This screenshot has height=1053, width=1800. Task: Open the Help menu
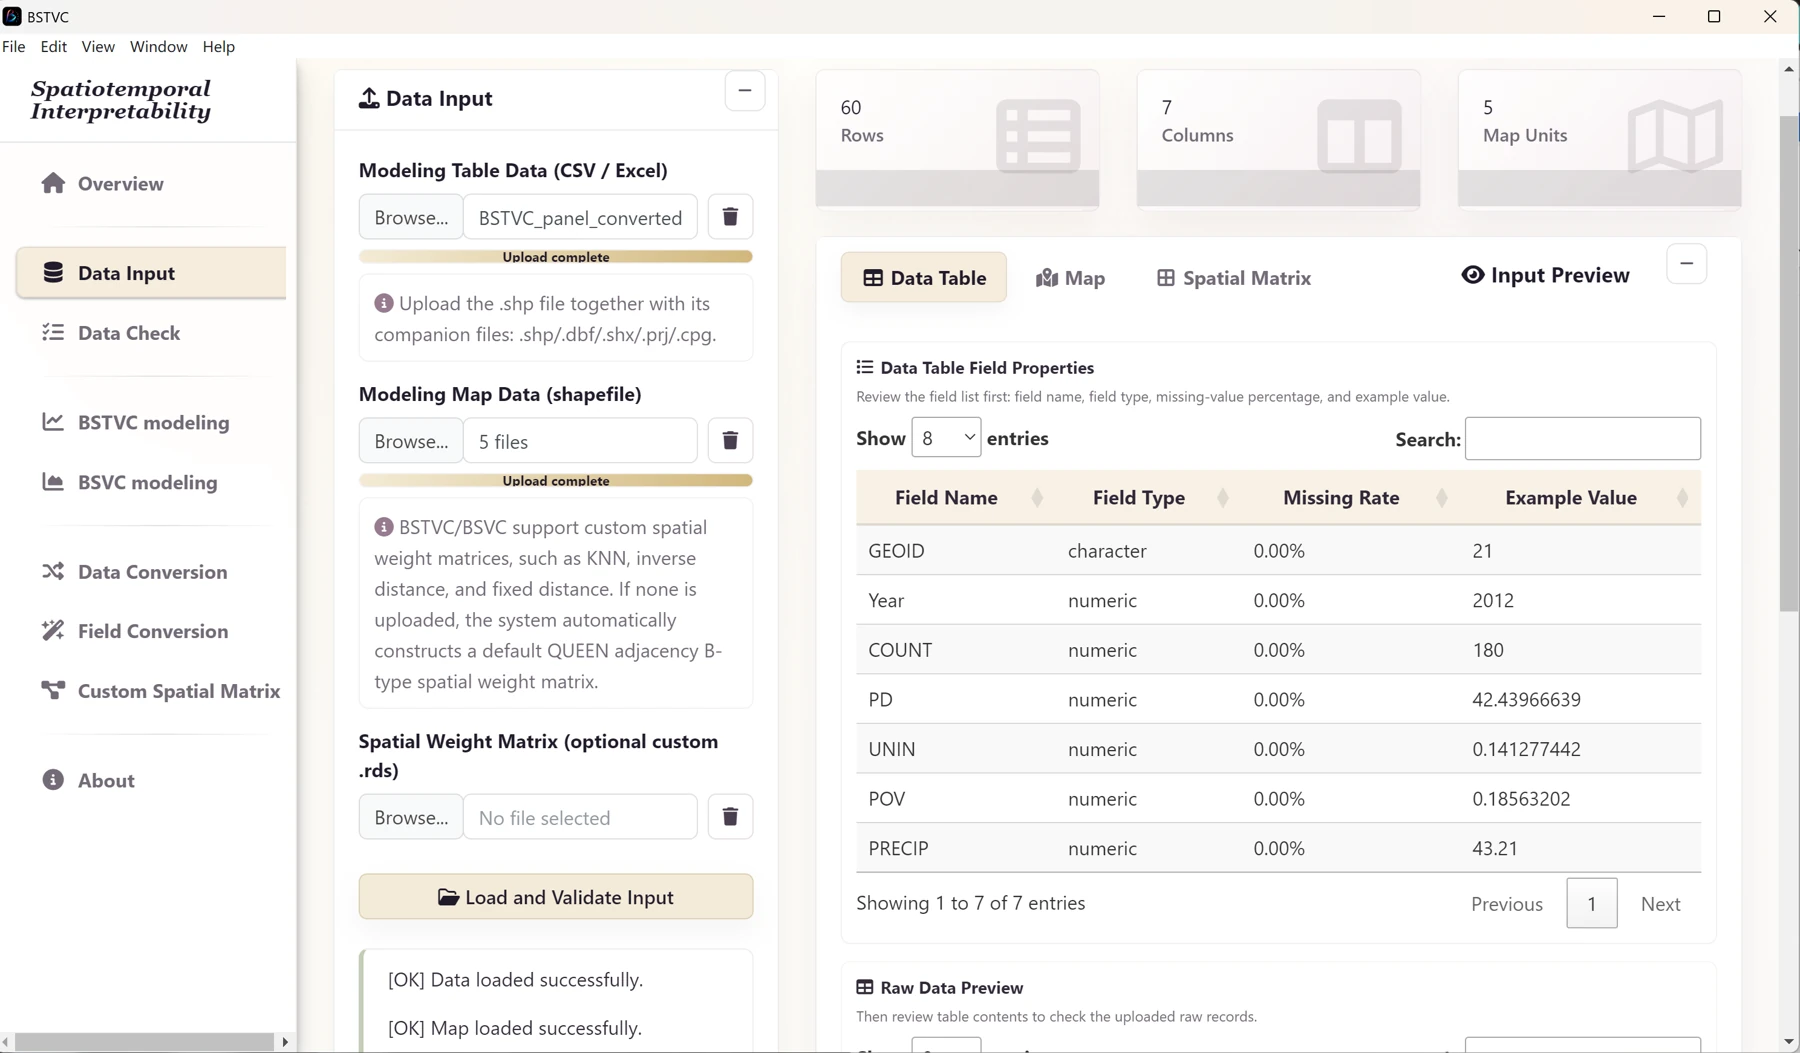pos(219,47)
